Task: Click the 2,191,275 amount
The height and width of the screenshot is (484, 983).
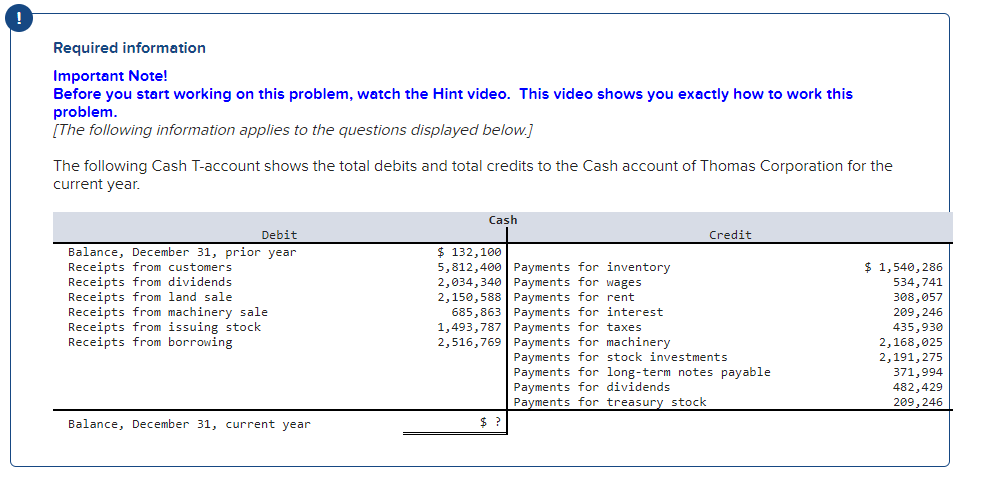Action: tap(911, 357)
